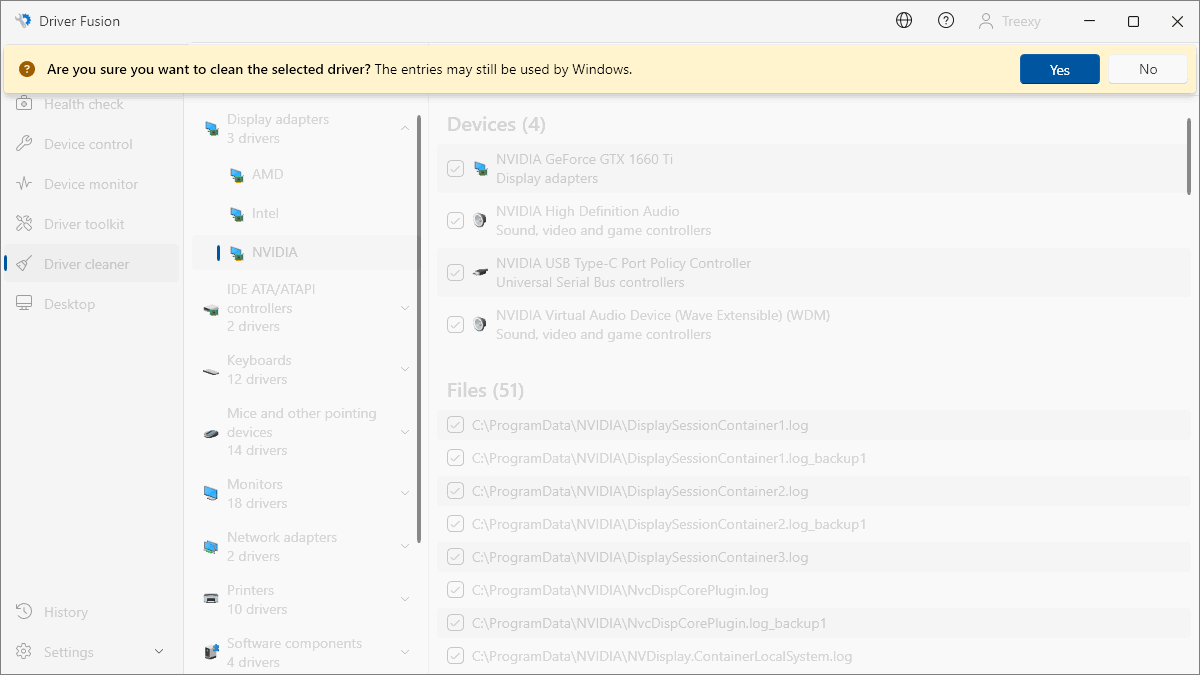Toggle NVIDIA High Definition Audio checkbox
This screenshot has height=675, width=1200.
click(x=455, y=221)
